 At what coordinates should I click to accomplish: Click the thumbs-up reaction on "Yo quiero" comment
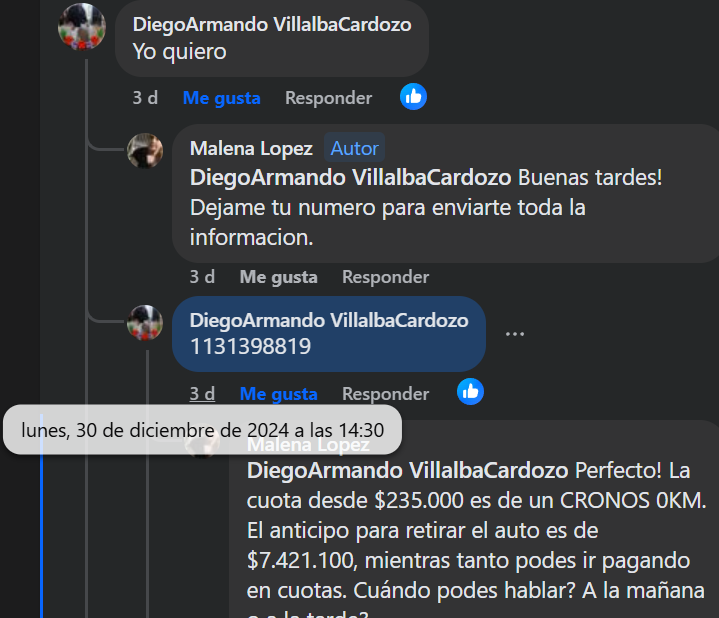[413, 97]
